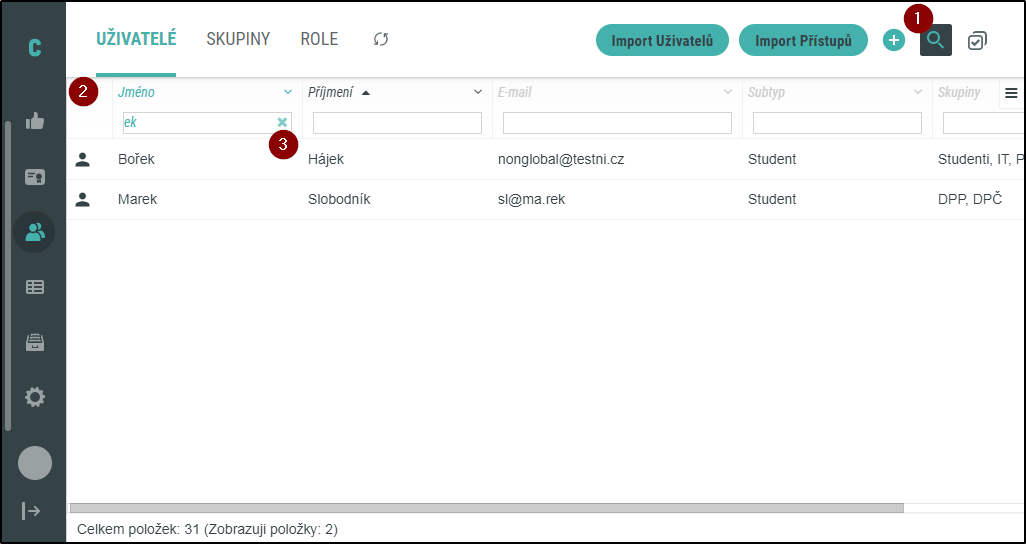The height and width of the screenshot is (544, 1026).
Task: Clear the Jméno filter with X
Action: 282,122
